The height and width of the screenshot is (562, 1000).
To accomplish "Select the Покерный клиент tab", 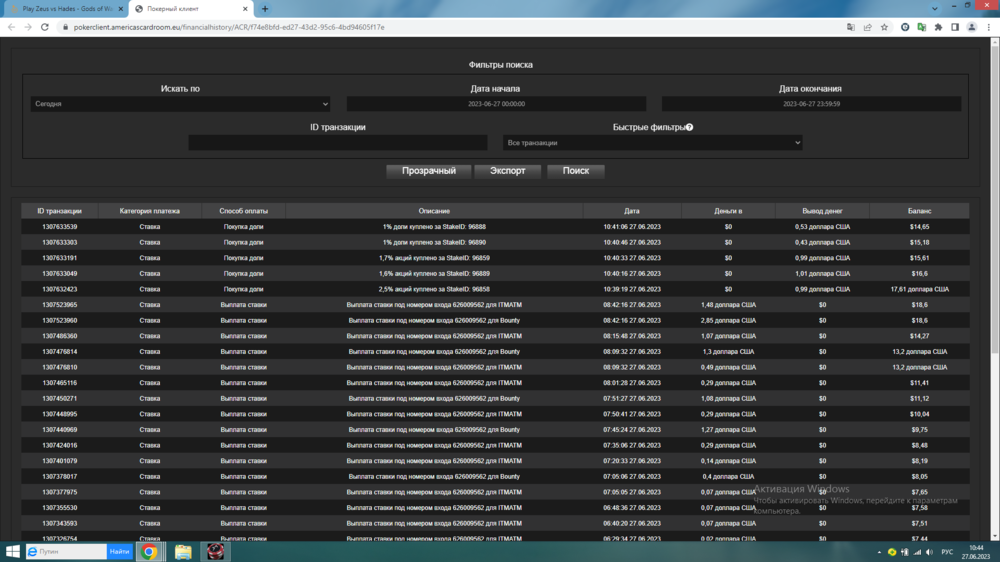I will [190, 9].
